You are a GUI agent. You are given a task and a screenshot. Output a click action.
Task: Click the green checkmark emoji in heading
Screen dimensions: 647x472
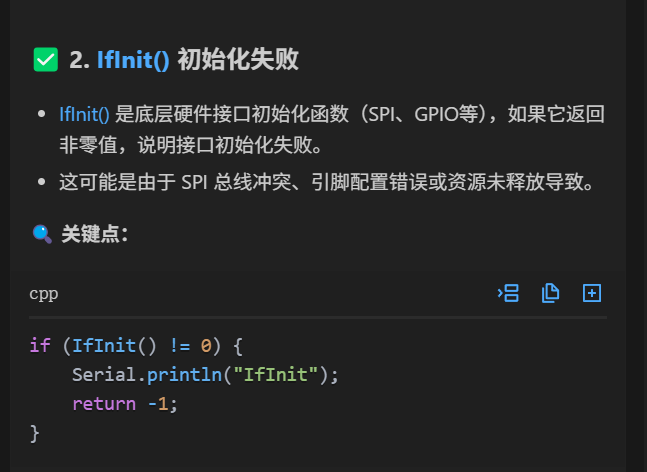point(46,60)
